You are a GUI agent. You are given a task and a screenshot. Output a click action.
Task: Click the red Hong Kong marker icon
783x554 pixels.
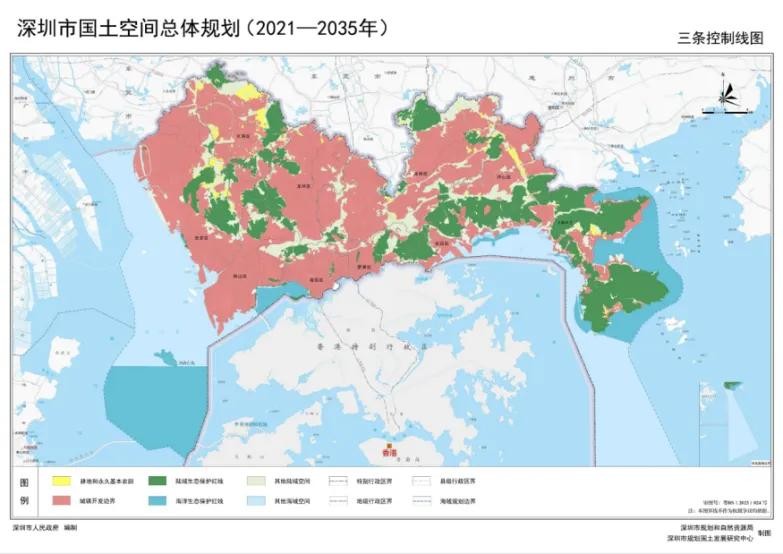(x=389, y=446)
